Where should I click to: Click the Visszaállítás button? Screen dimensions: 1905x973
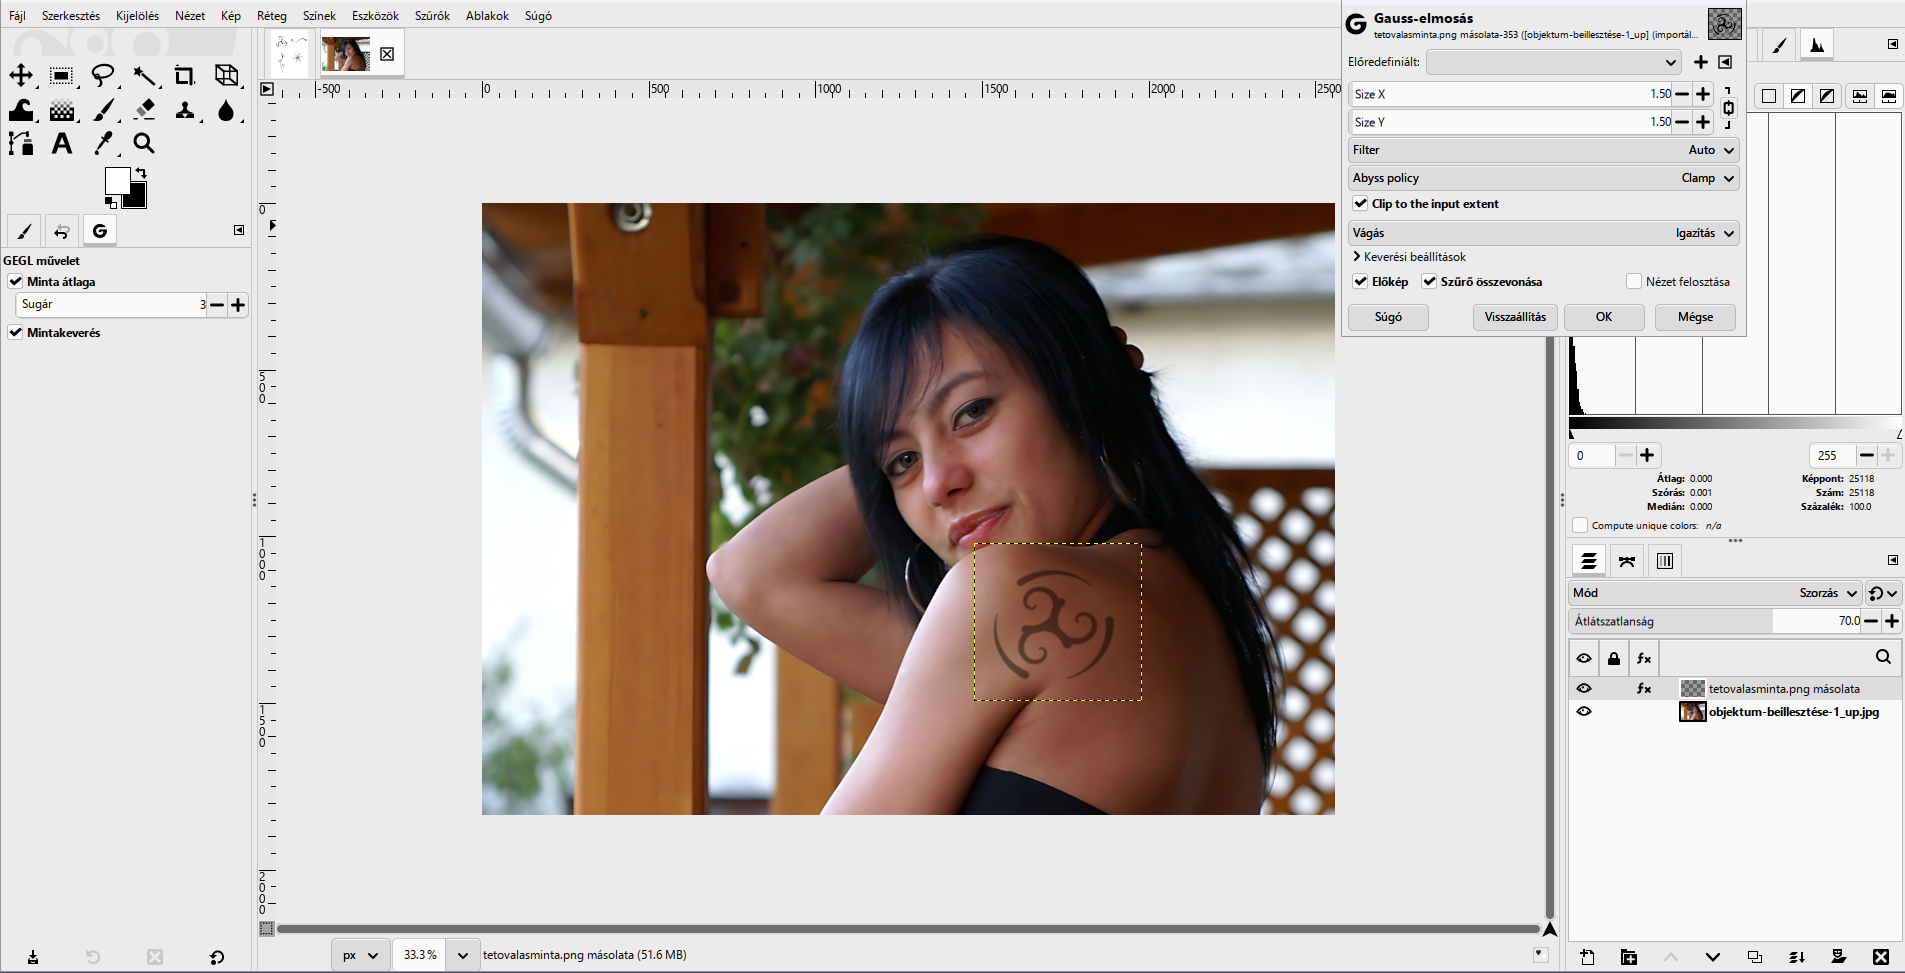1515,317
